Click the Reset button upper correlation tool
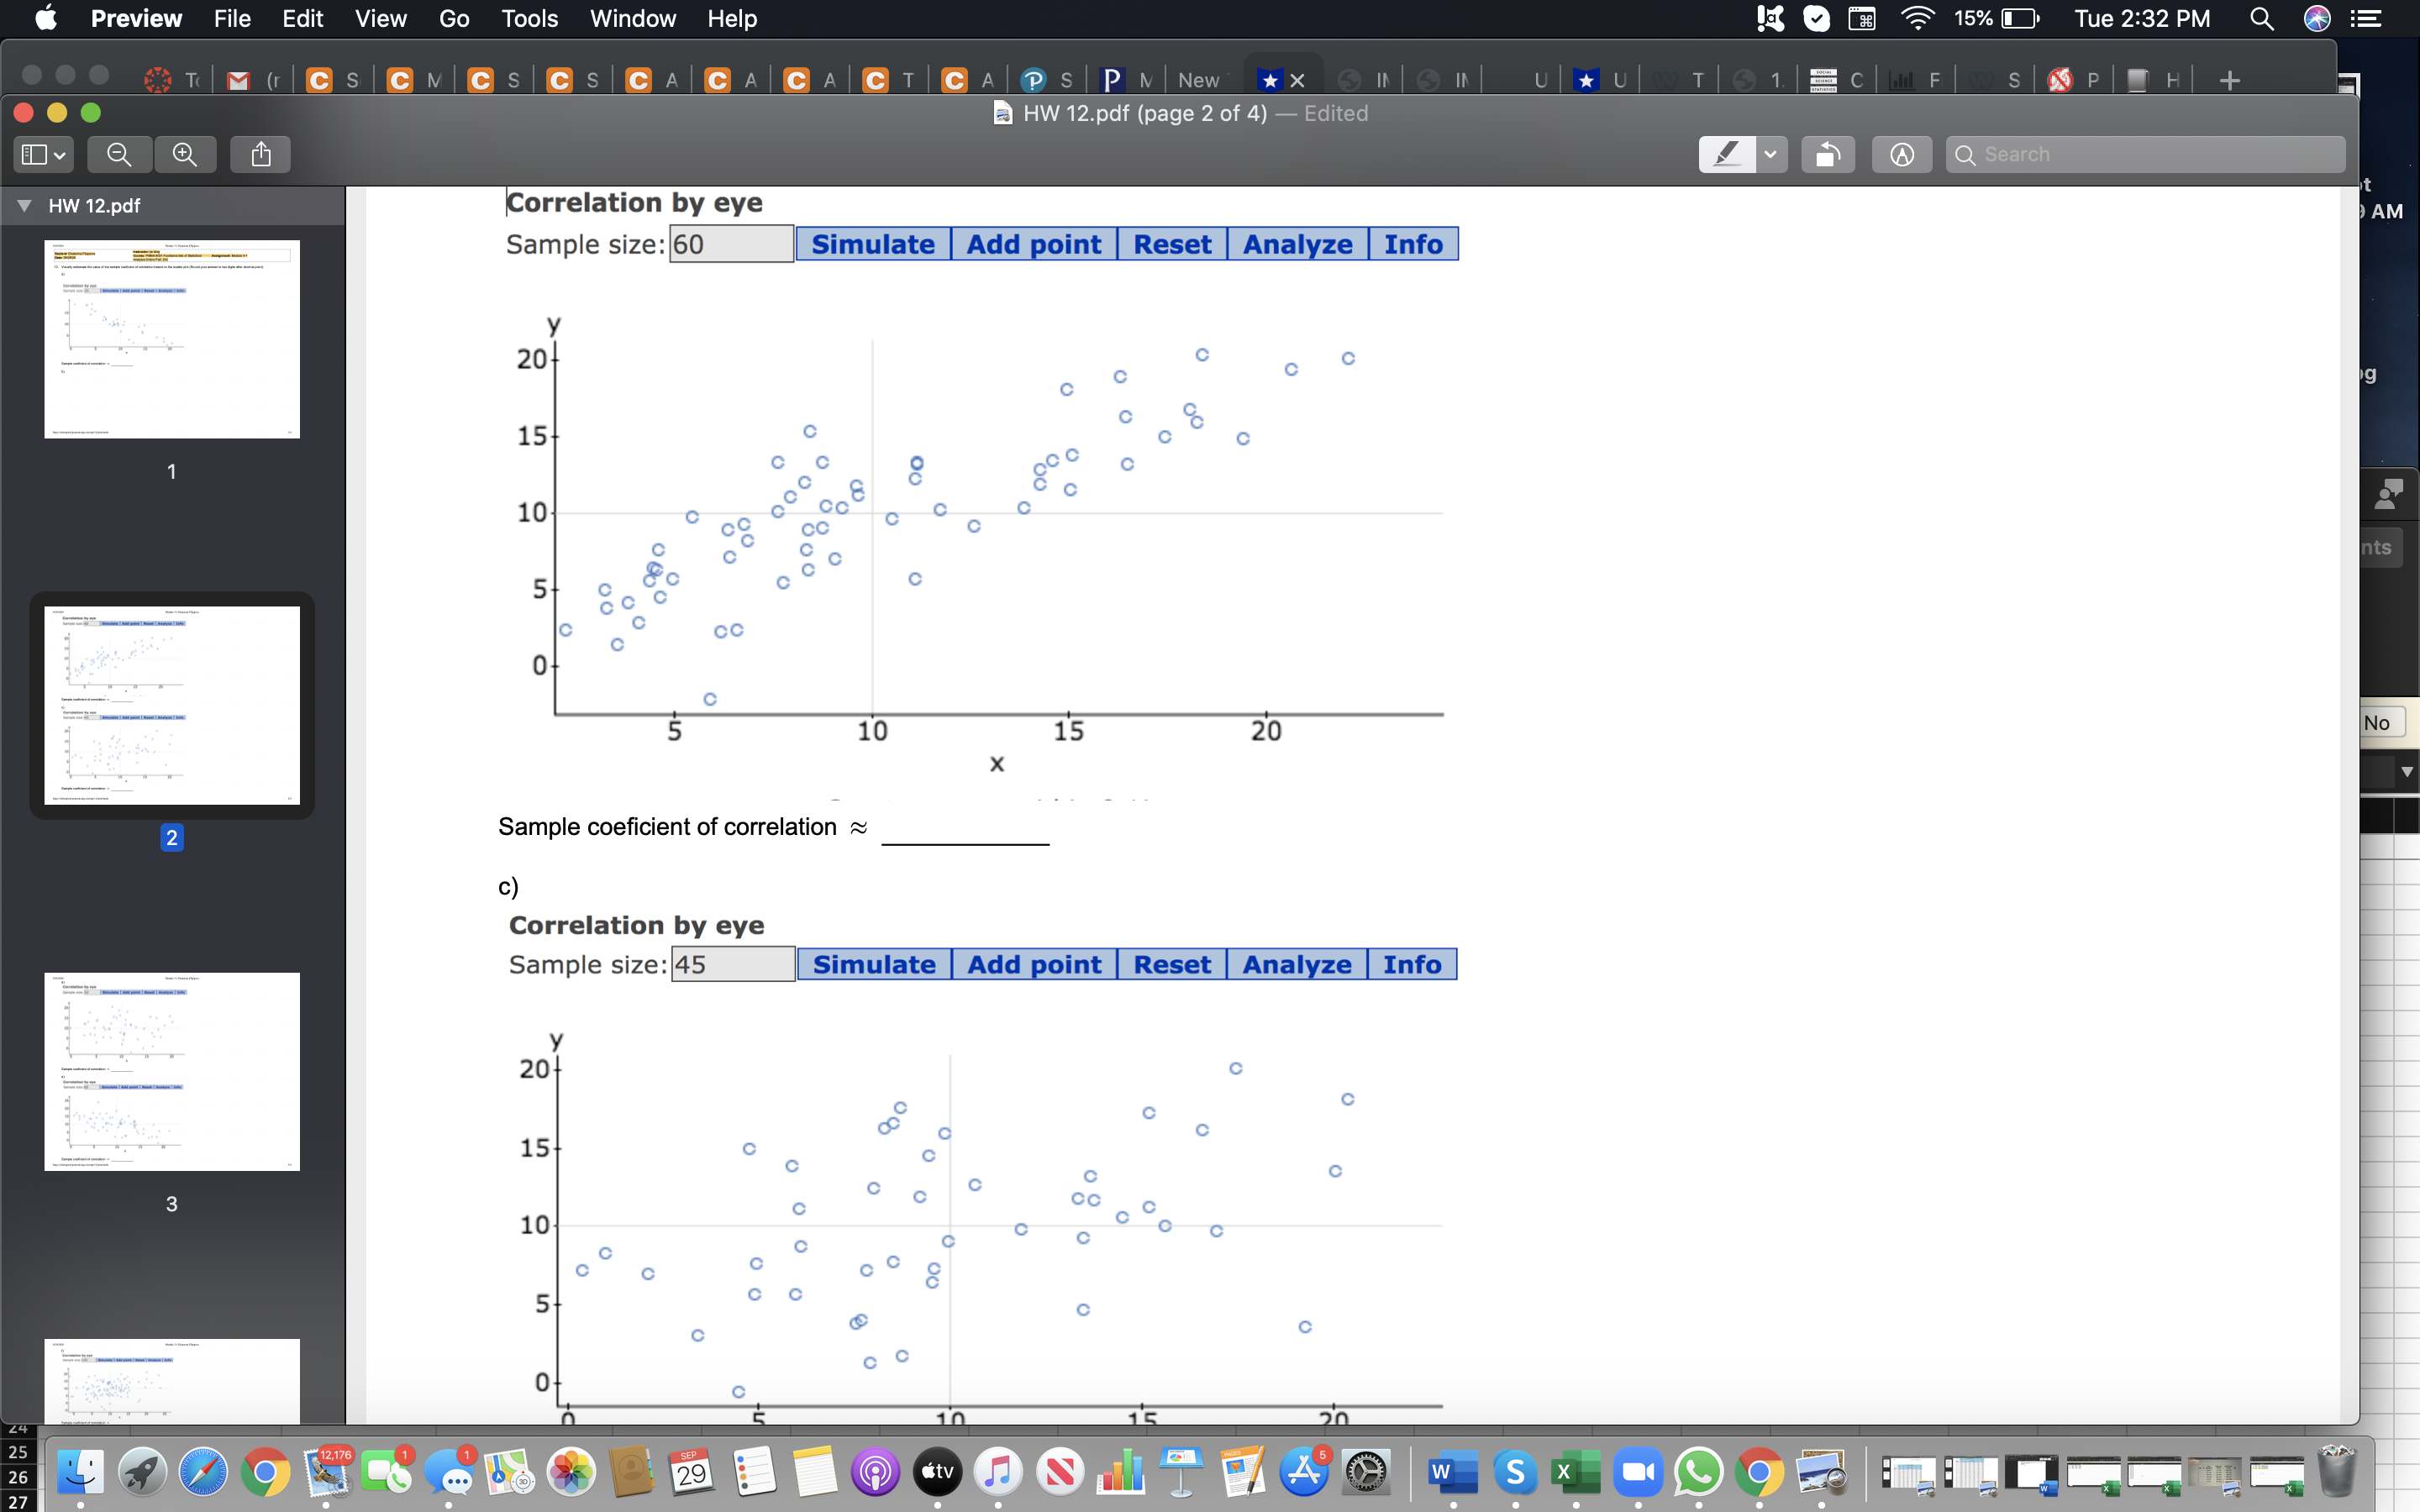Screen dimensions: 2420x1512 1171,244
